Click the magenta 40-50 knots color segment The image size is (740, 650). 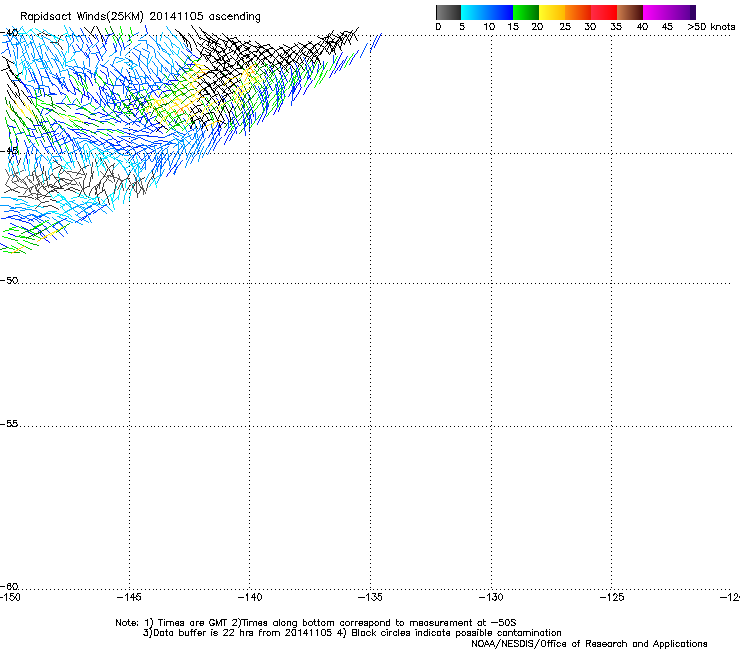click(x=669, y=12)
